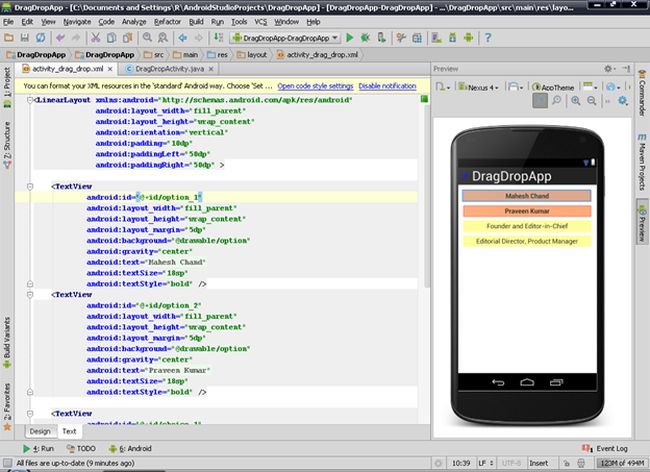The height and width of the screenshot is (472, 650).
Task: Open the Nexus 4 device dropdown
Action: point(478,87)
